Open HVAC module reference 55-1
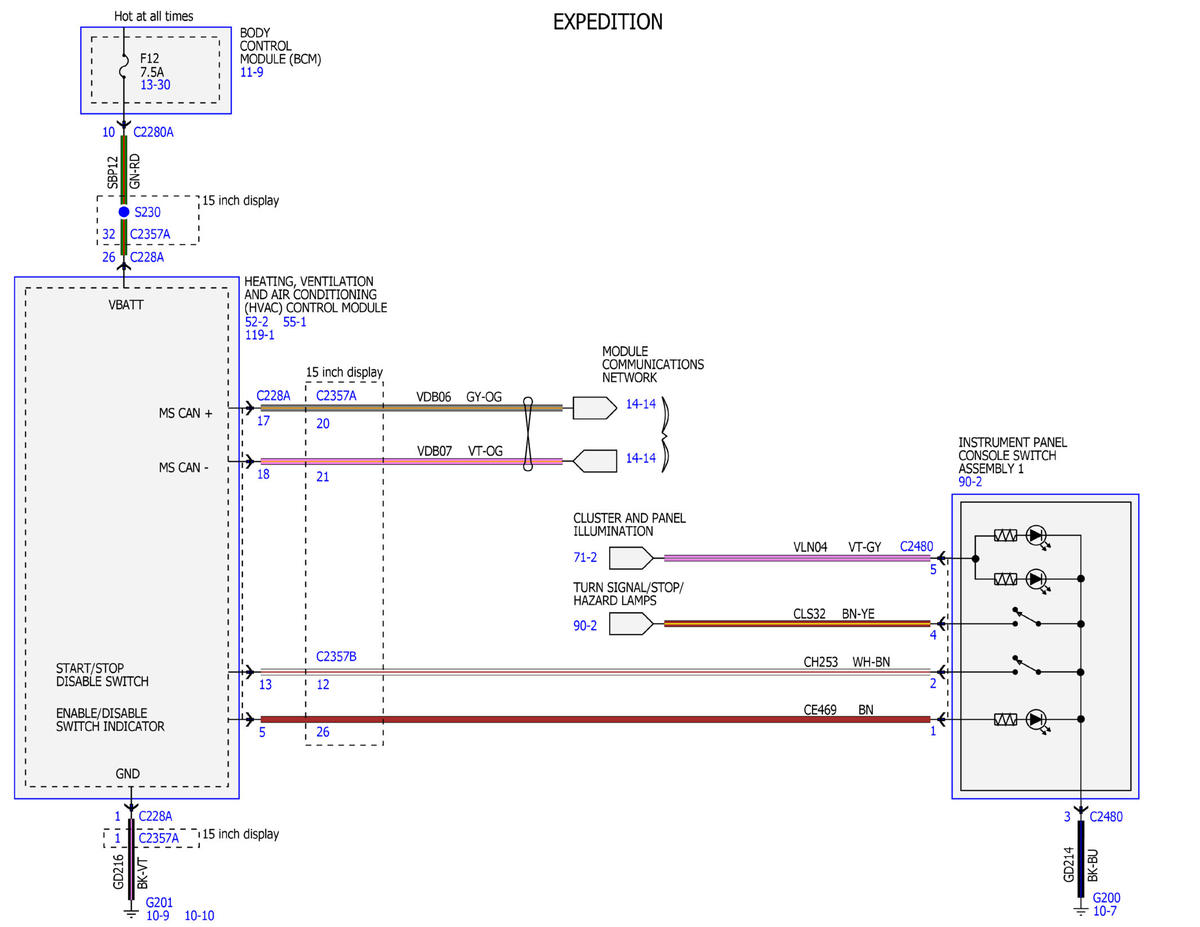The image size is (1200, 927). pos(295,322)
